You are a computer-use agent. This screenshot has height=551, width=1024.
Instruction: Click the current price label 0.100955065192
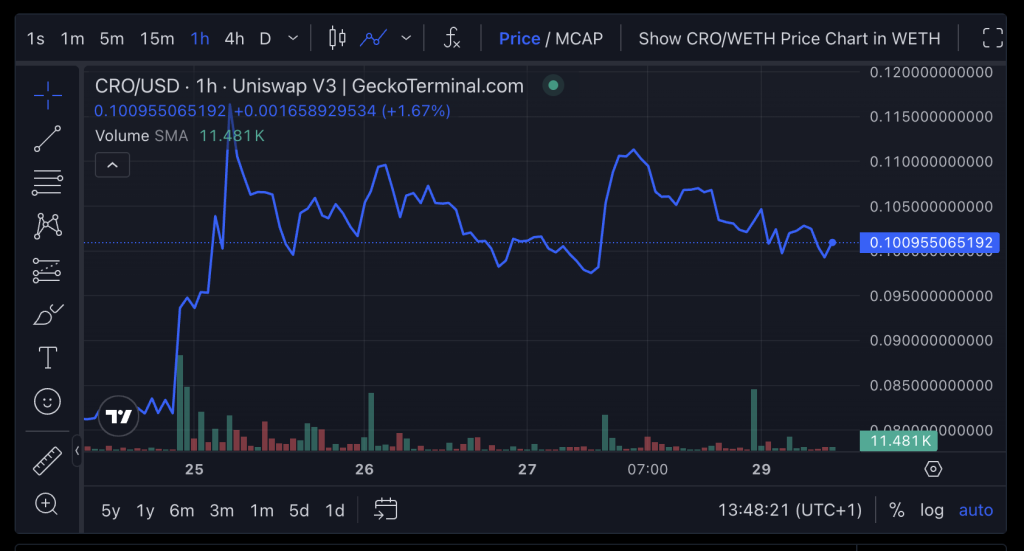point(930,243)
